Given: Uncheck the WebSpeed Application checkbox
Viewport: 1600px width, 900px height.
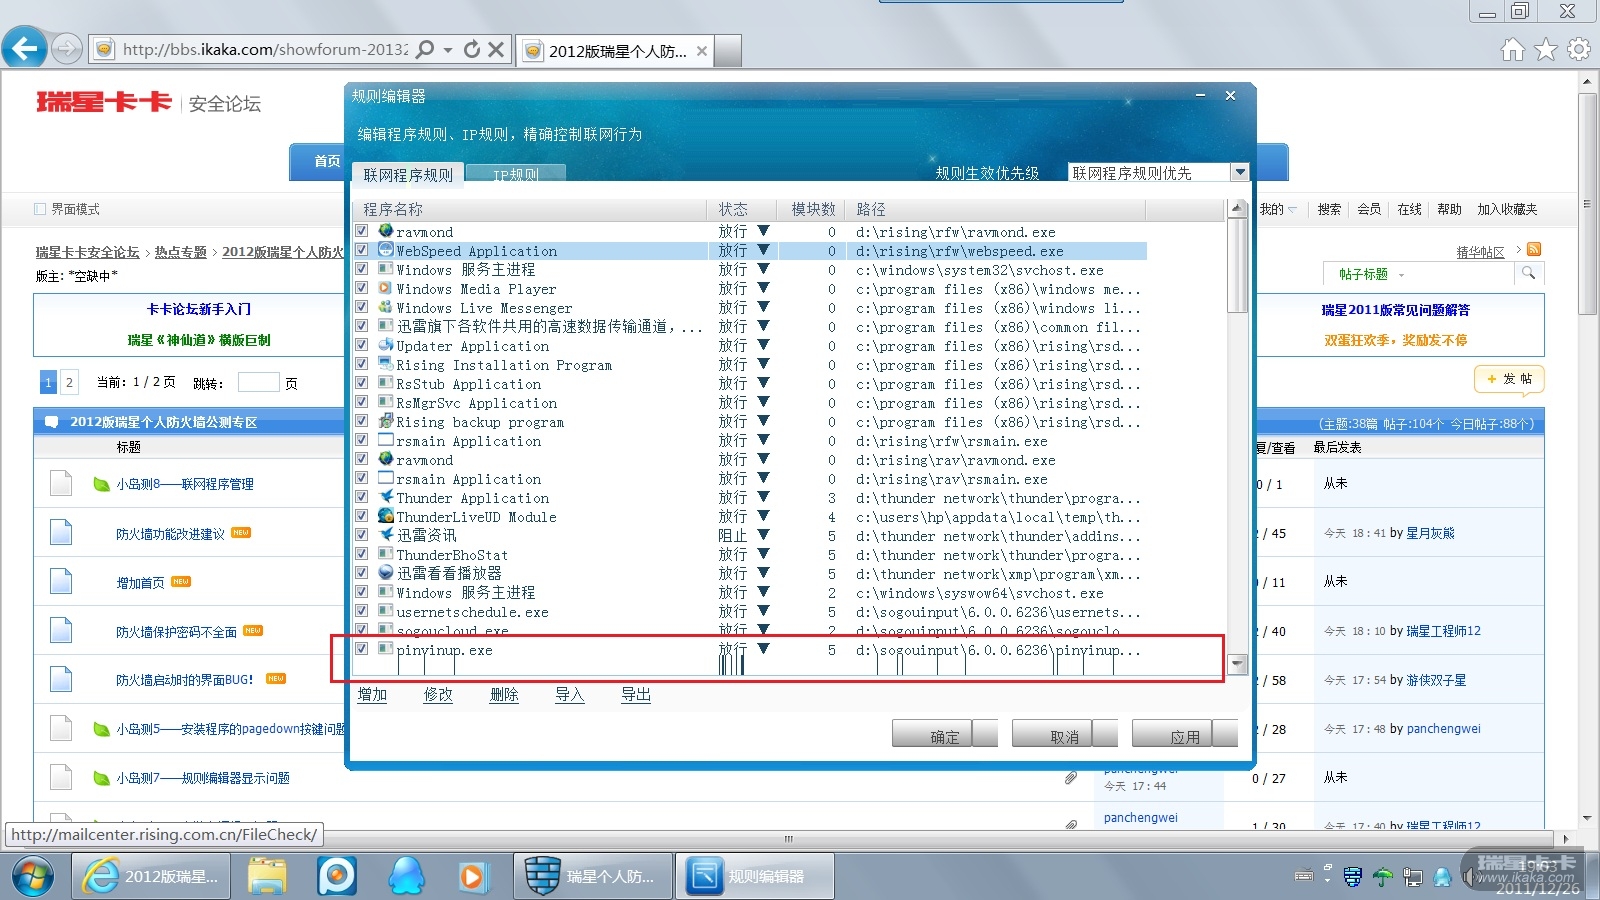Looking at the screenshot, I should tap(362, 250).
